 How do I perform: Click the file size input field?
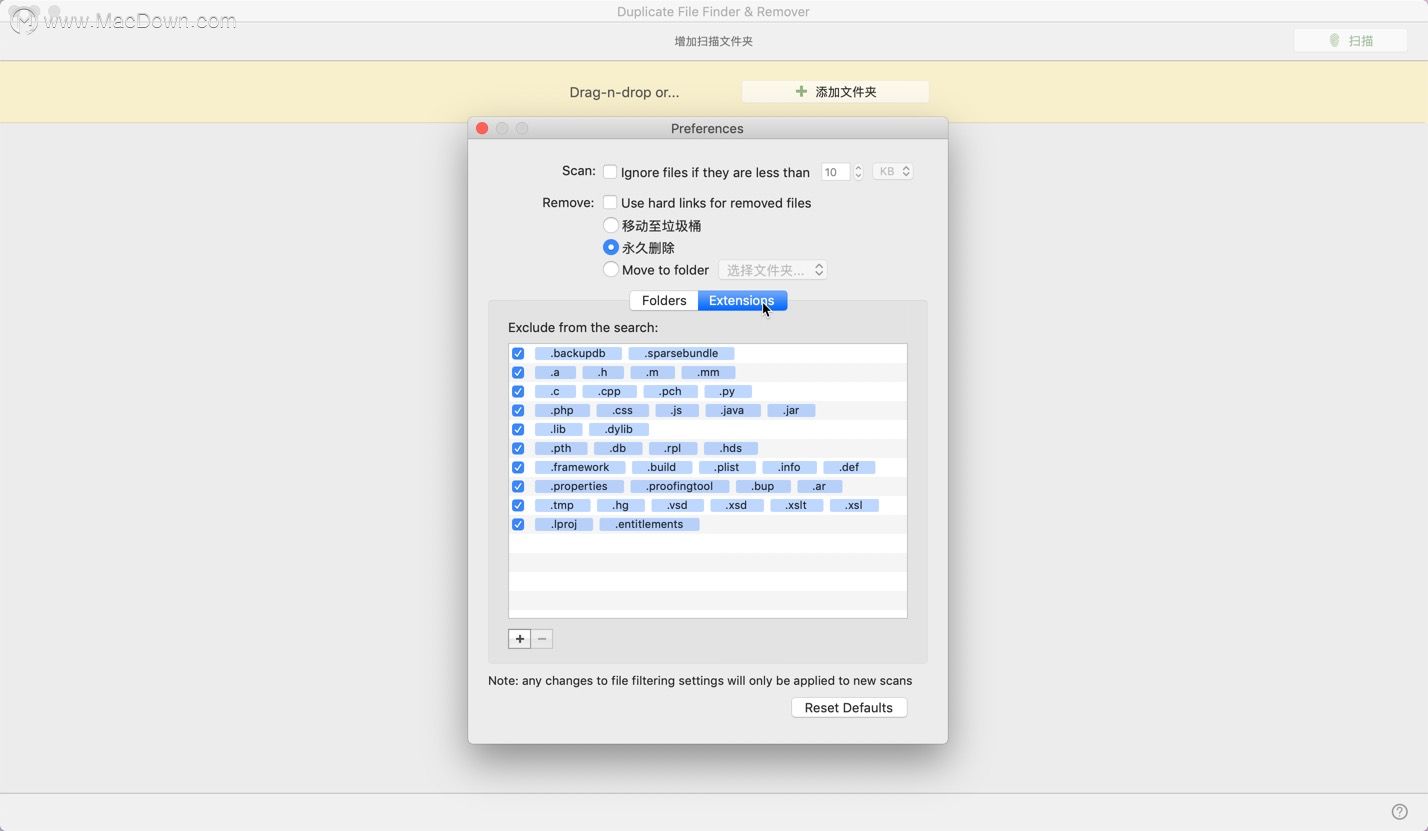(836, 172)
